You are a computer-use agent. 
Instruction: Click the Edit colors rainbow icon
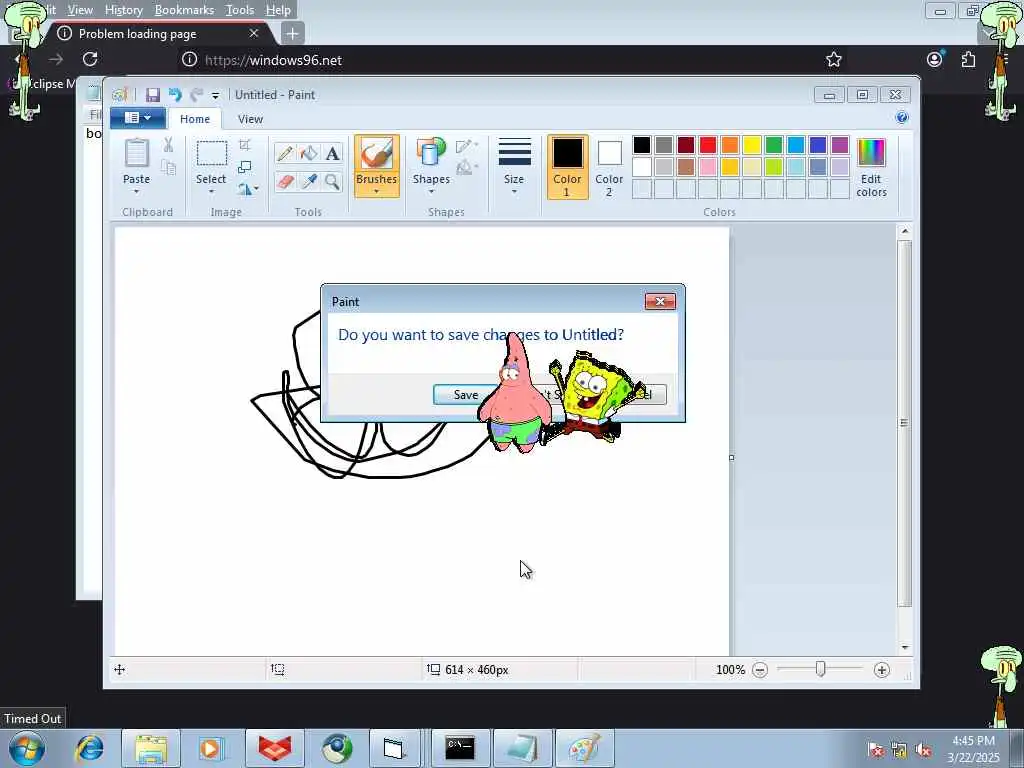871,153
